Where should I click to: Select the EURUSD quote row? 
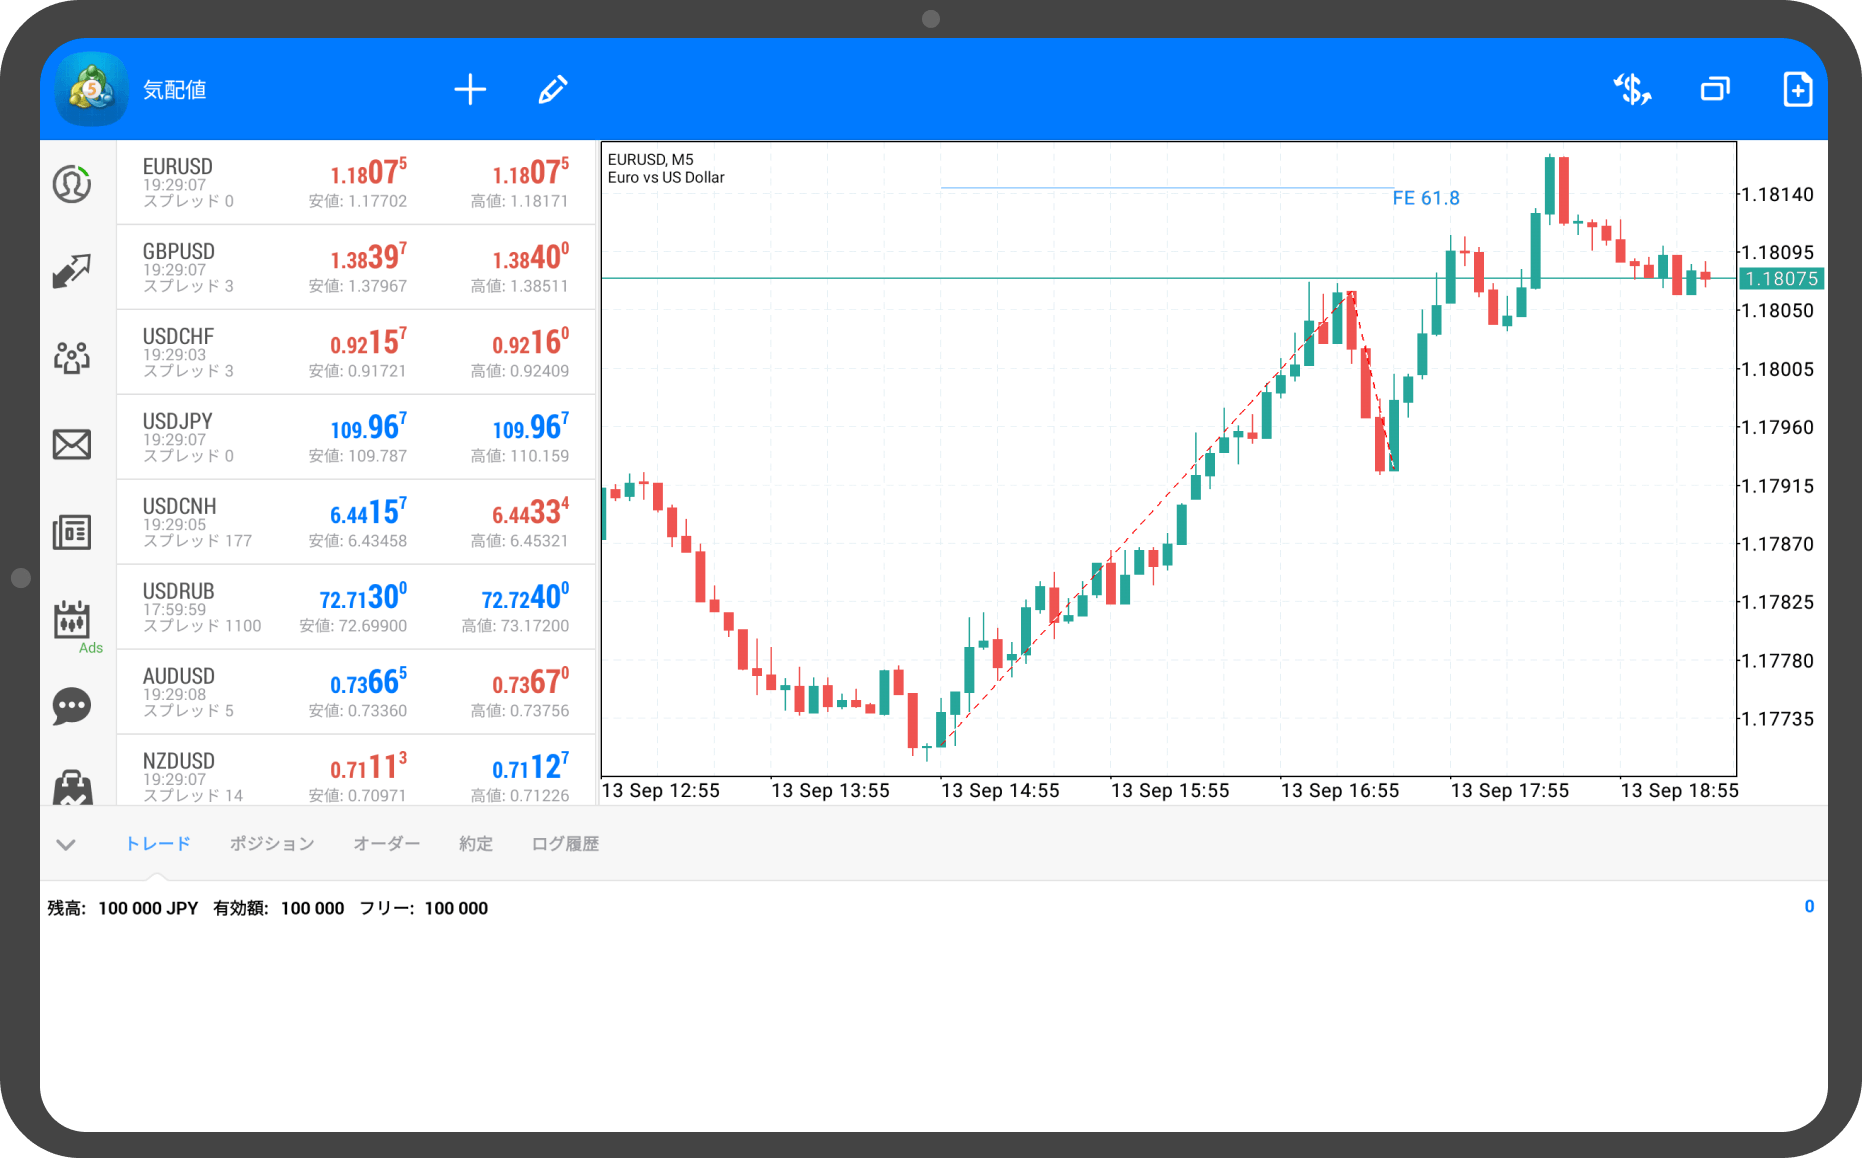(356, 182)
